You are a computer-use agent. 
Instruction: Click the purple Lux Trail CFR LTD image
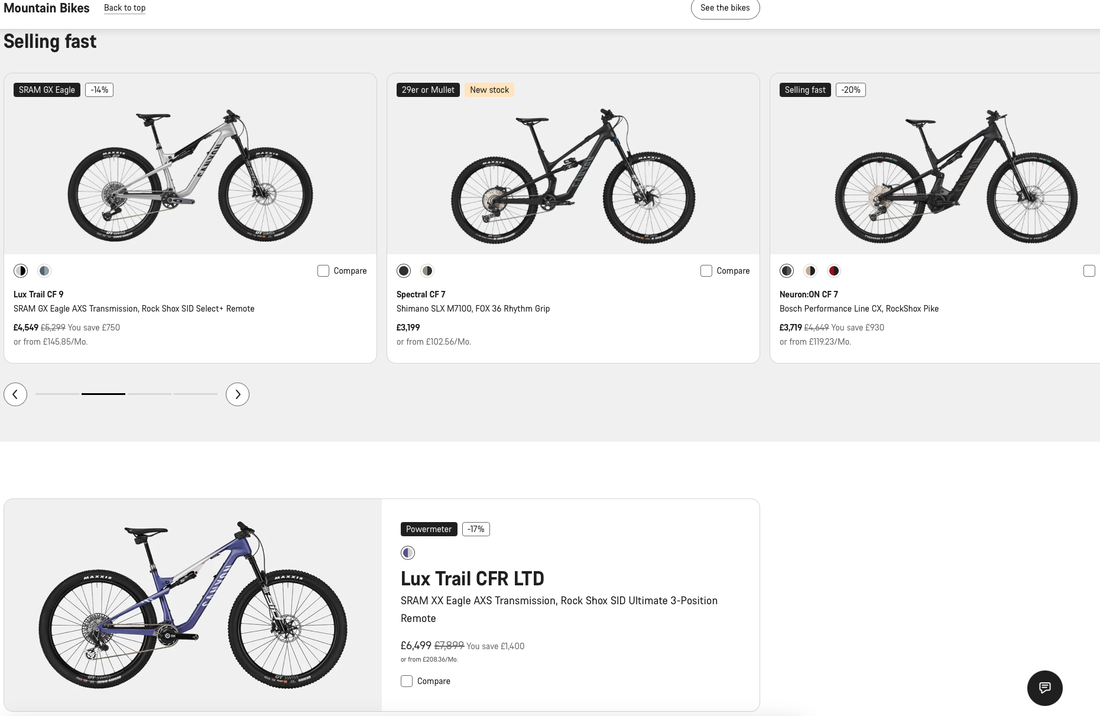(192, 604)
